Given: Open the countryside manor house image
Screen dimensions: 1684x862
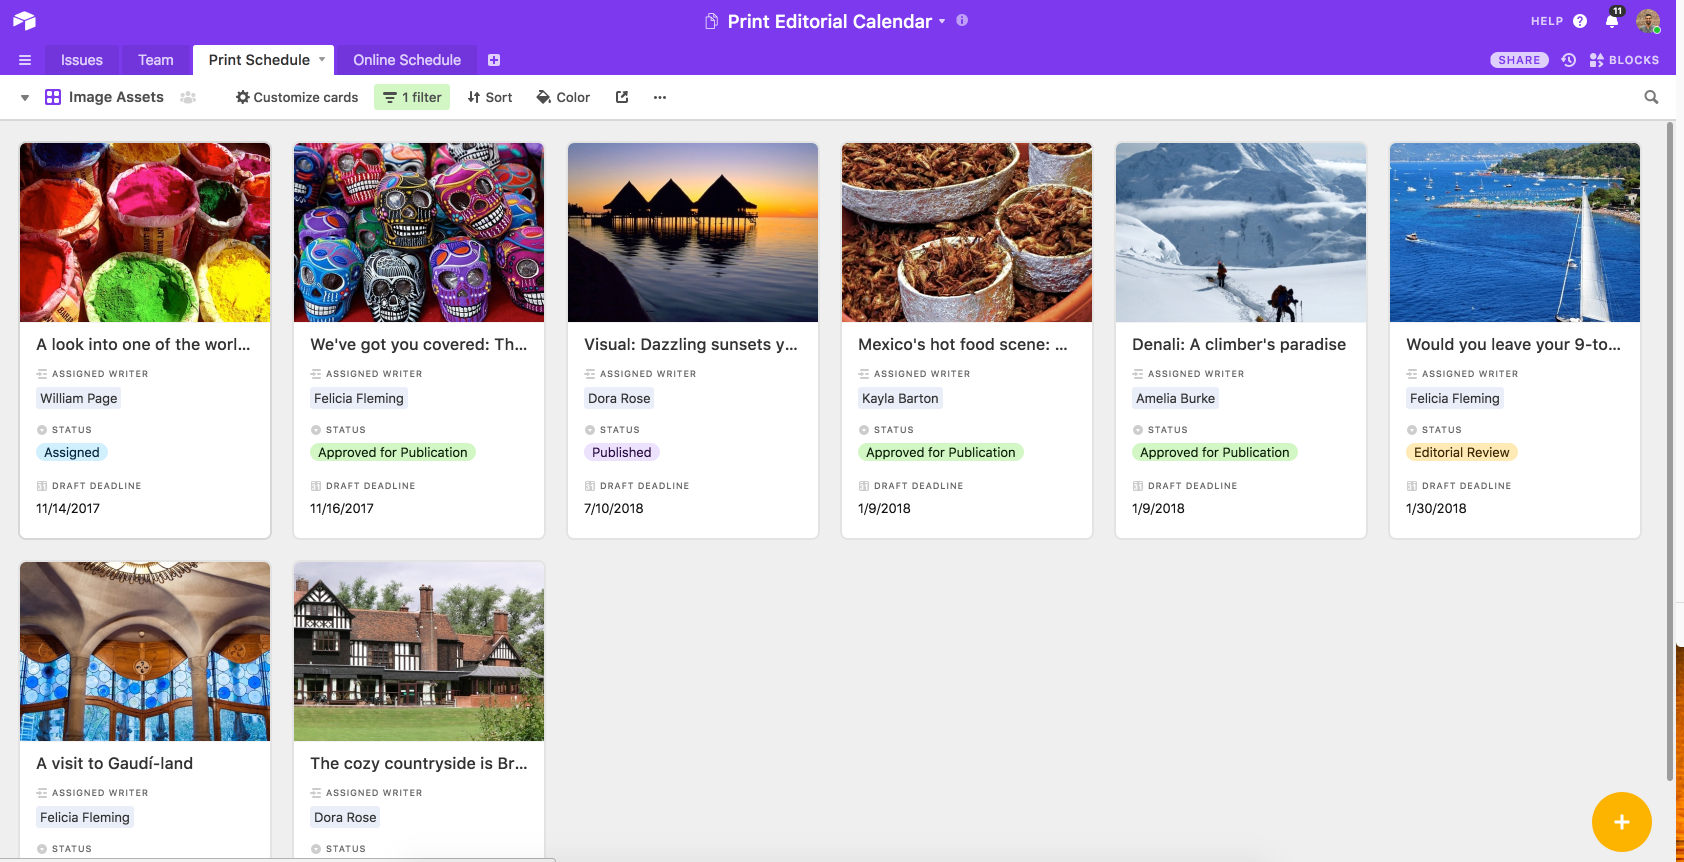Looking at the screenshot, I should pos(419,651).
